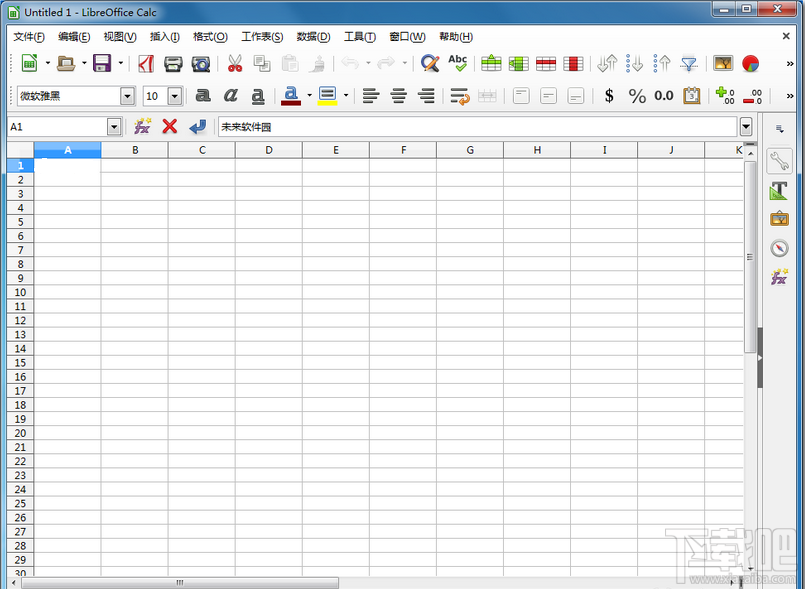
Task: Toggle bold formatting
Action: pos(201,96)
